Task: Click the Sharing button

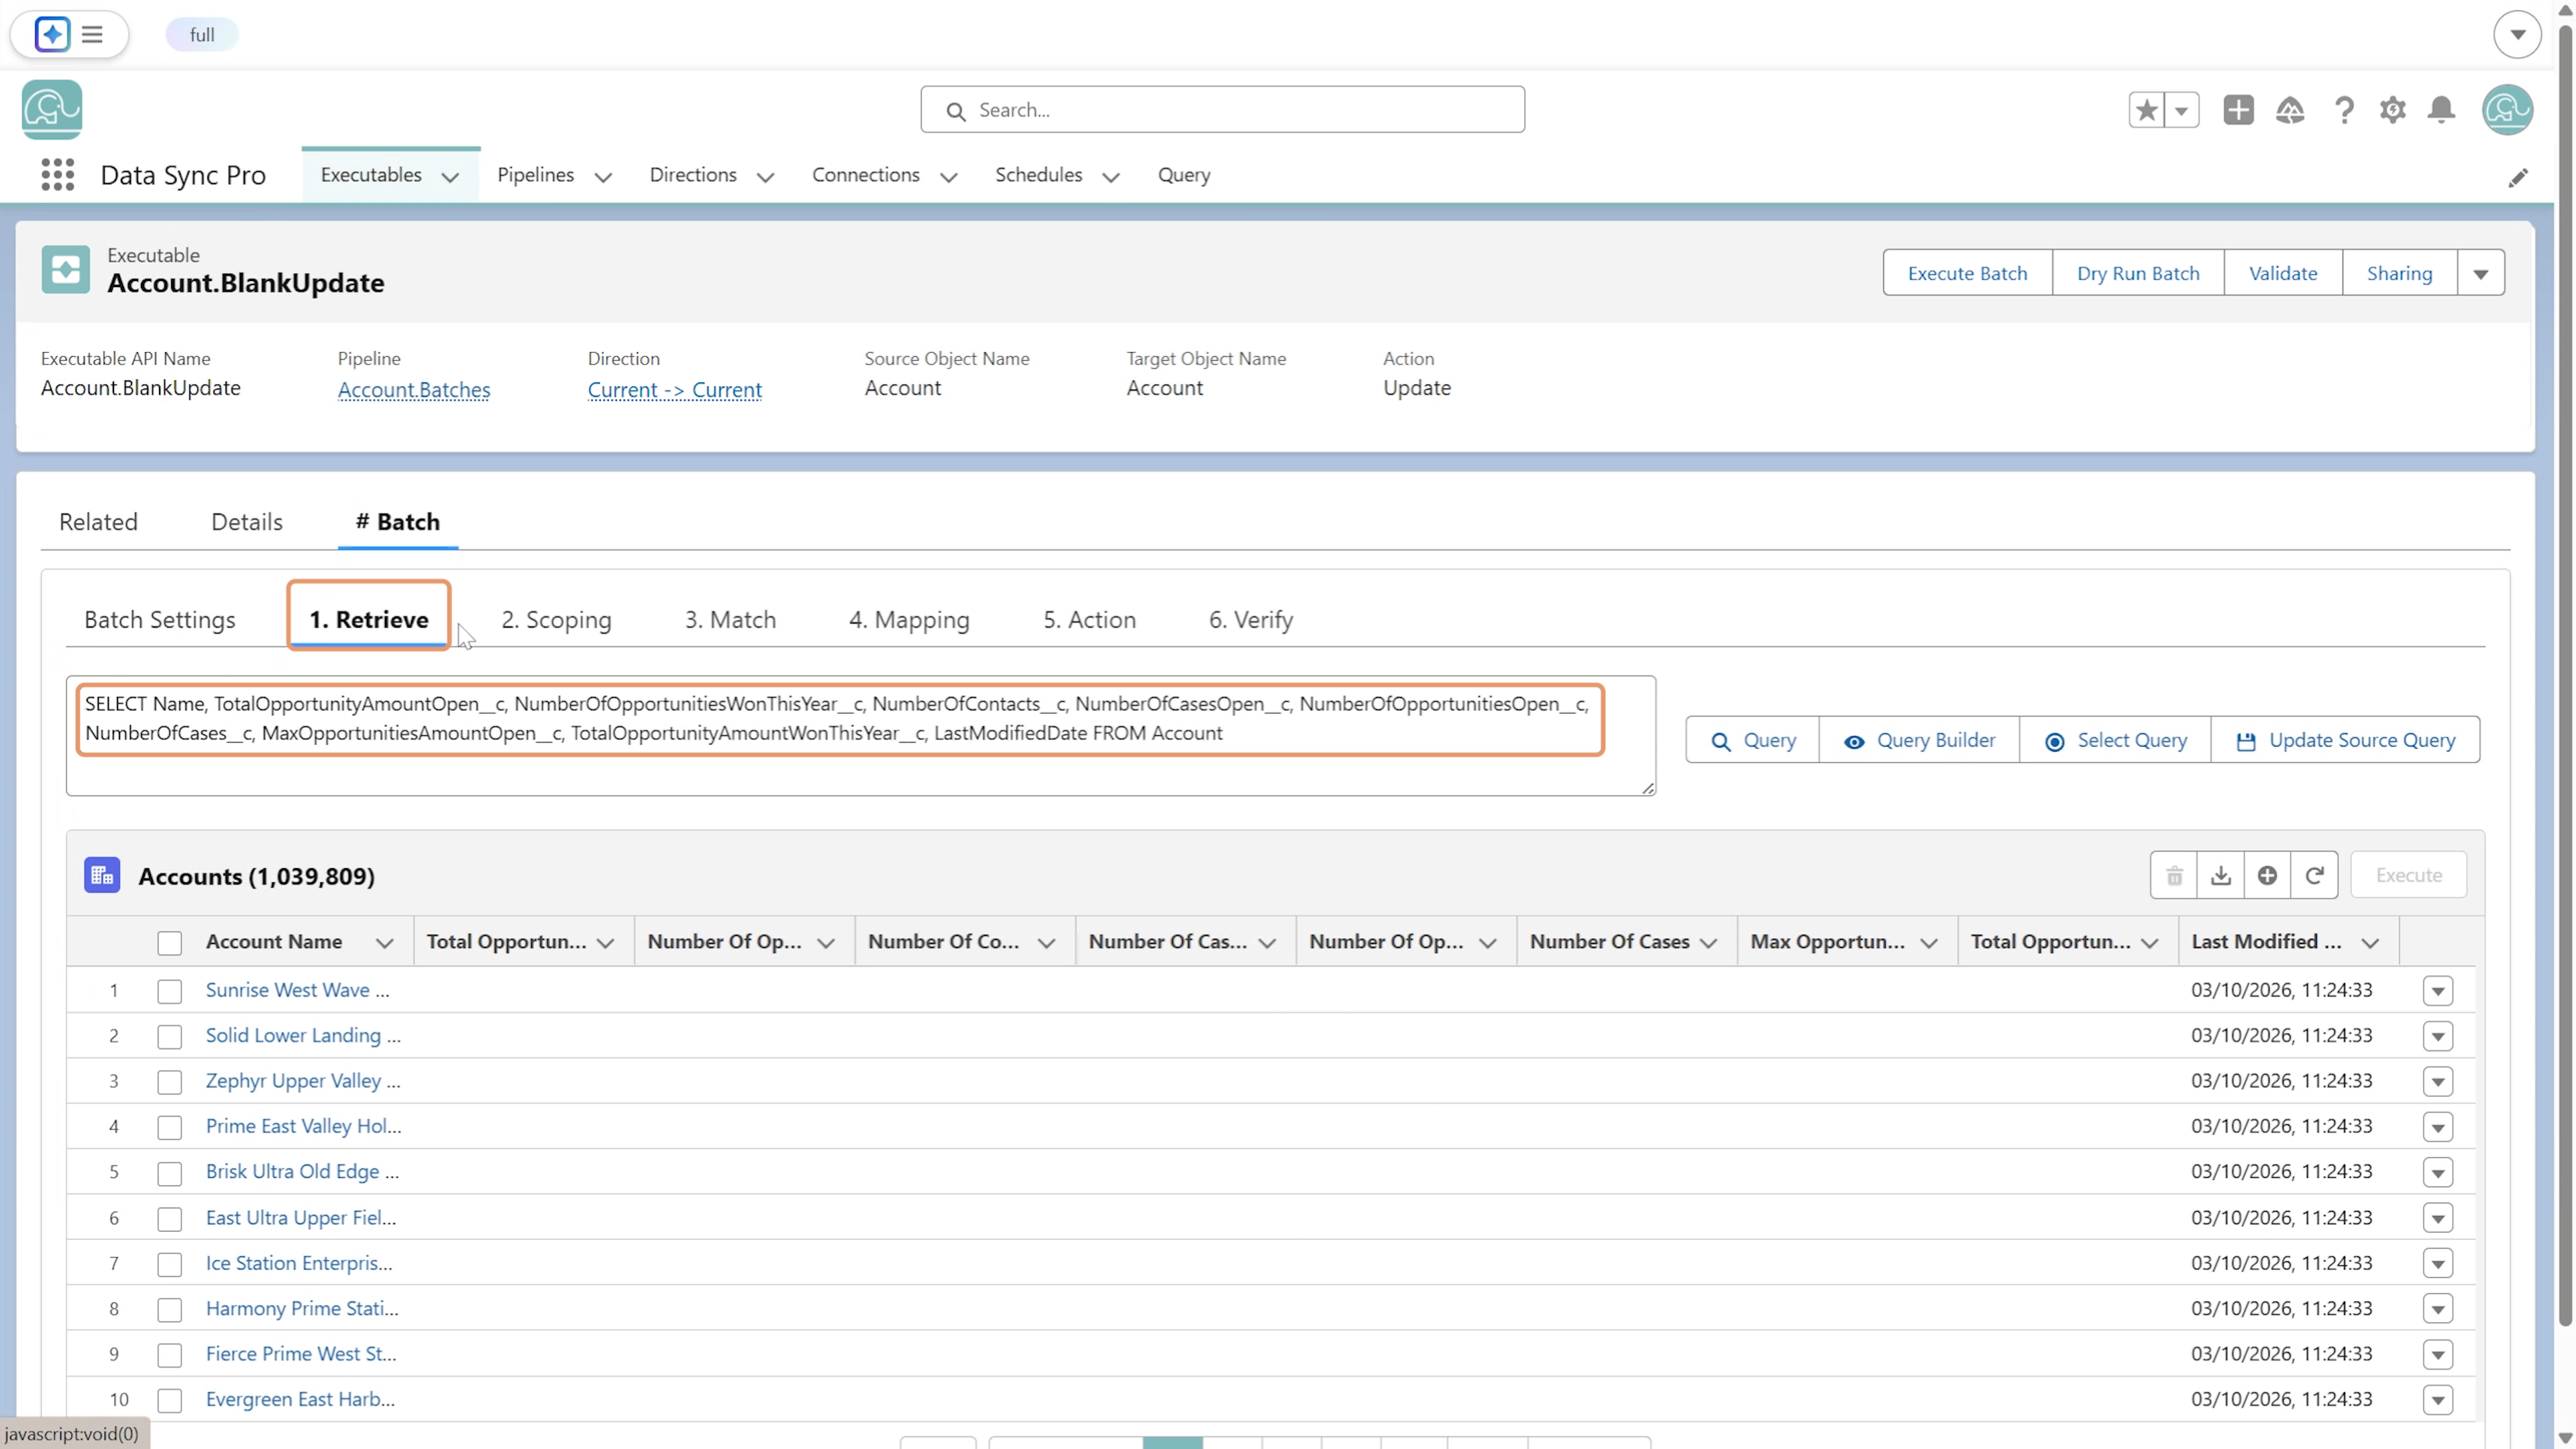Action: coord(2399,273)
